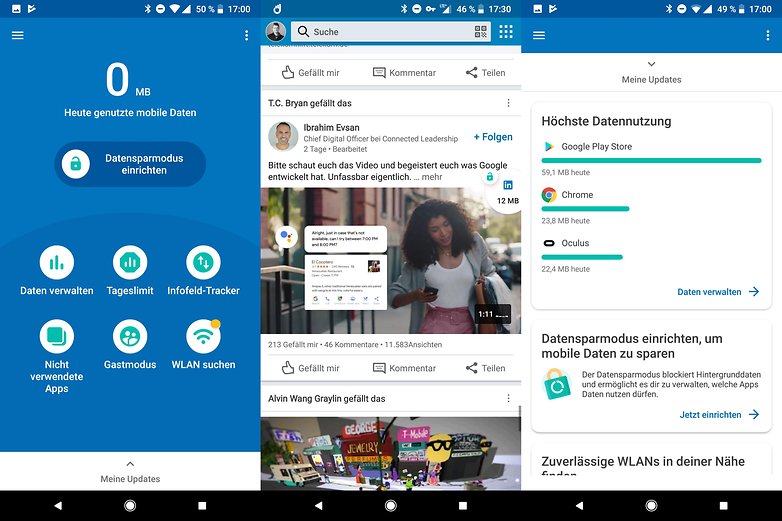This screenshot has width=782, height=521.
Task: Open Nicht verwendete Apps icon
Action: [x=57, y=337]
